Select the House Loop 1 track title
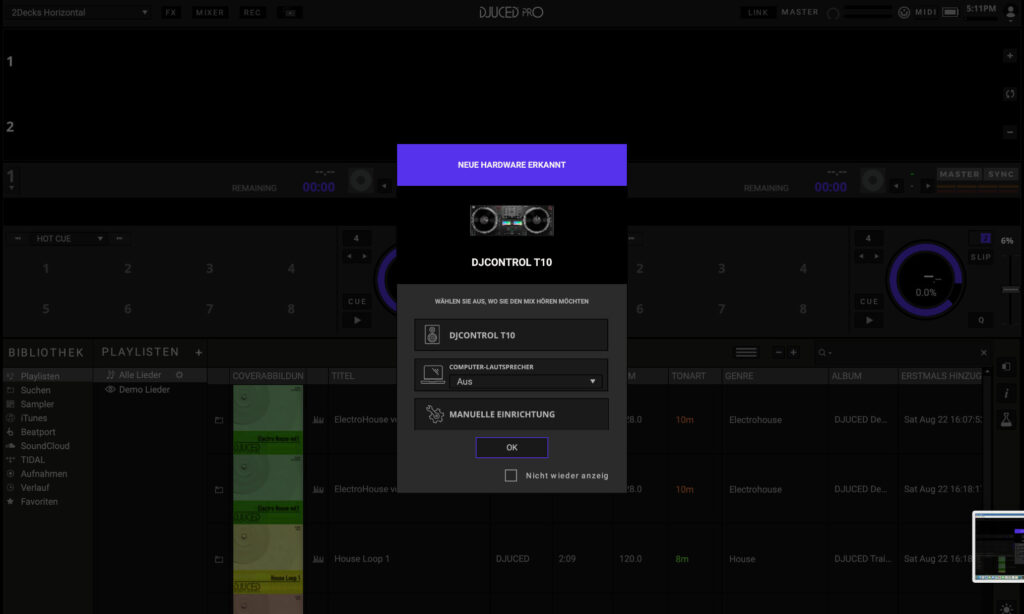The height and width of the screenshot is (614, 1024). [362, 559]
